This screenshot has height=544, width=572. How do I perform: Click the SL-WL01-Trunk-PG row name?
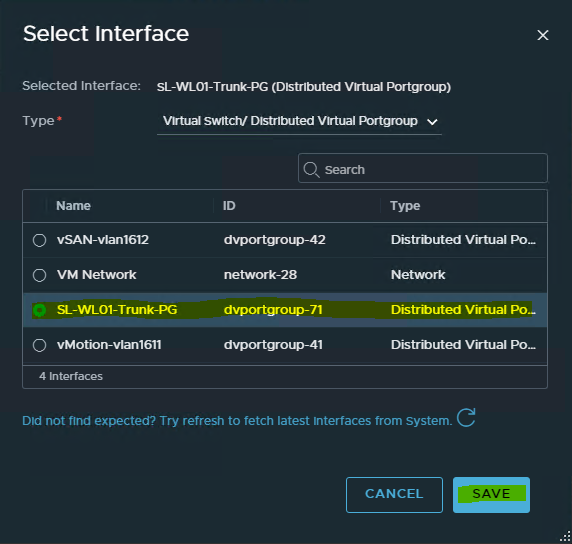pyautogui.click(x=117, y=310)
